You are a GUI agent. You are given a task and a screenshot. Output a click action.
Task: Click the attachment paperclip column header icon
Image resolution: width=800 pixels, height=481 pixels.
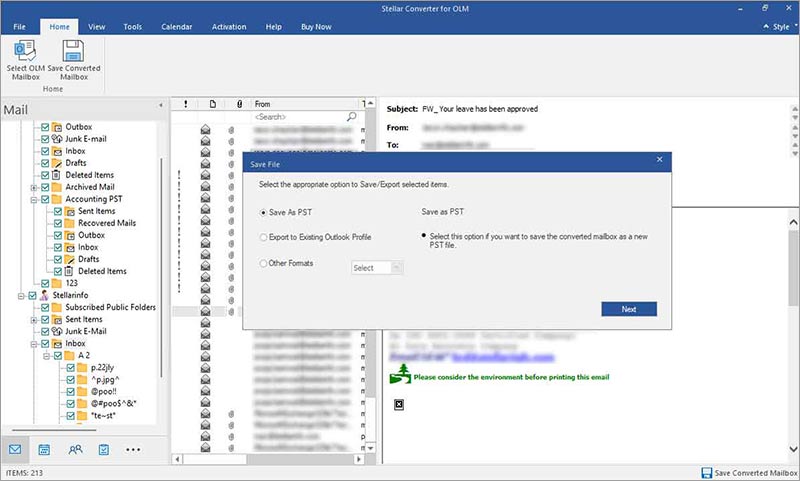239,104
